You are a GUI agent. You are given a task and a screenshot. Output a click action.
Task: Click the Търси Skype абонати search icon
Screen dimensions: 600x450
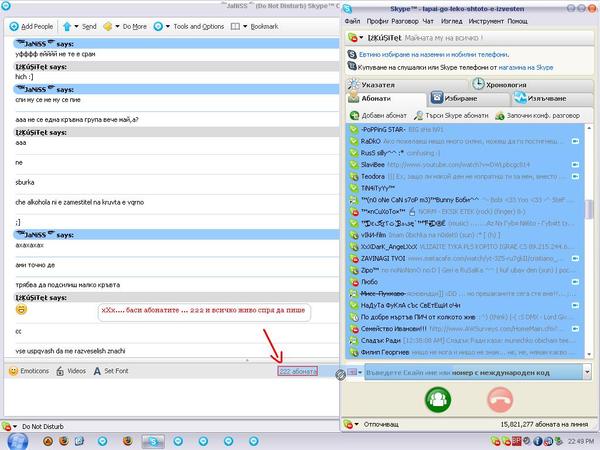tap(419, 115)
